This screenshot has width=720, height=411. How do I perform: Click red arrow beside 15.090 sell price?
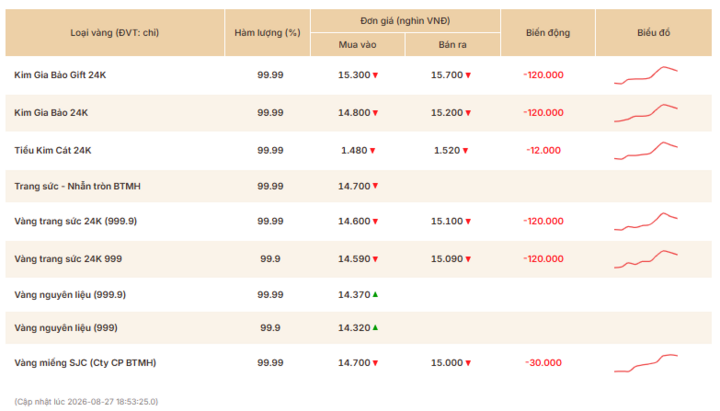coord(468,259)
